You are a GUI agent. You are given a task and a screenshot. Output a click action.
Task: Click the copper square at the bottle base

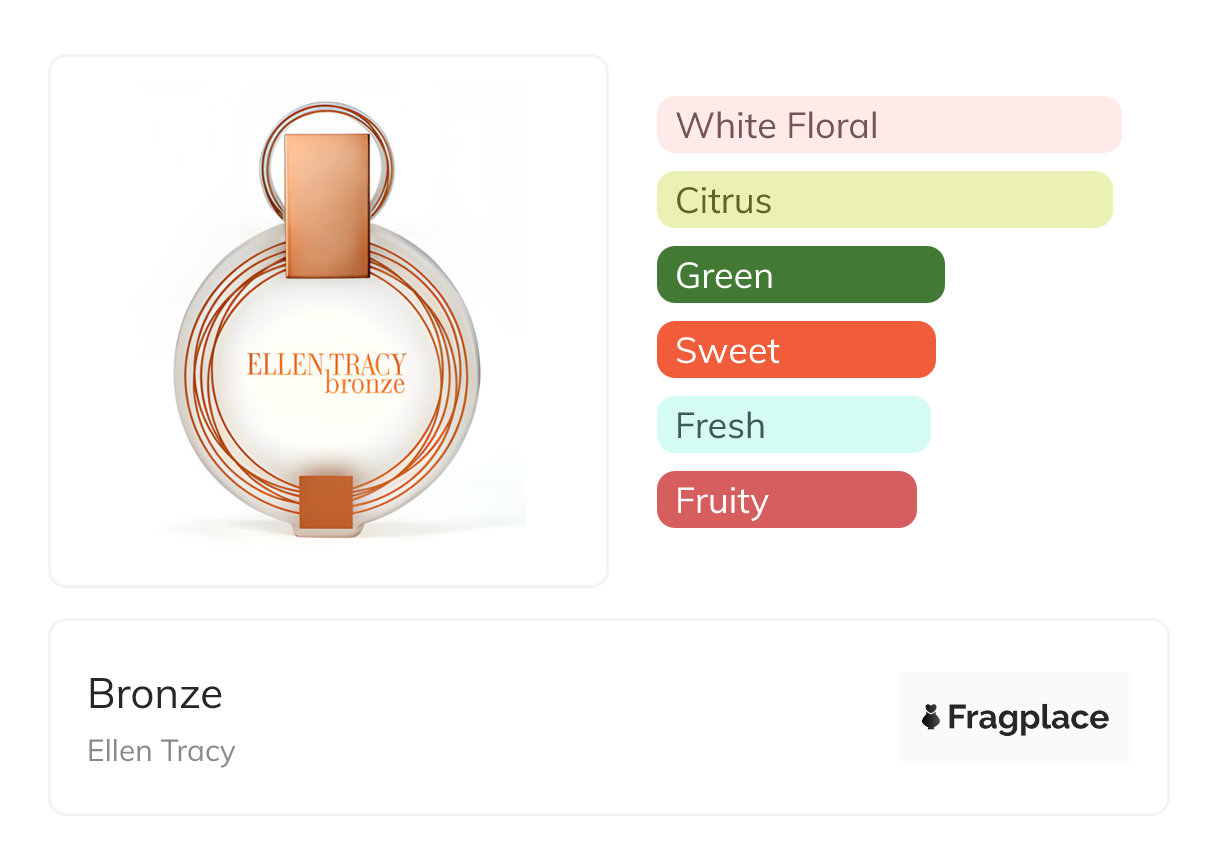pyautogui.click(x=326, y=502)
